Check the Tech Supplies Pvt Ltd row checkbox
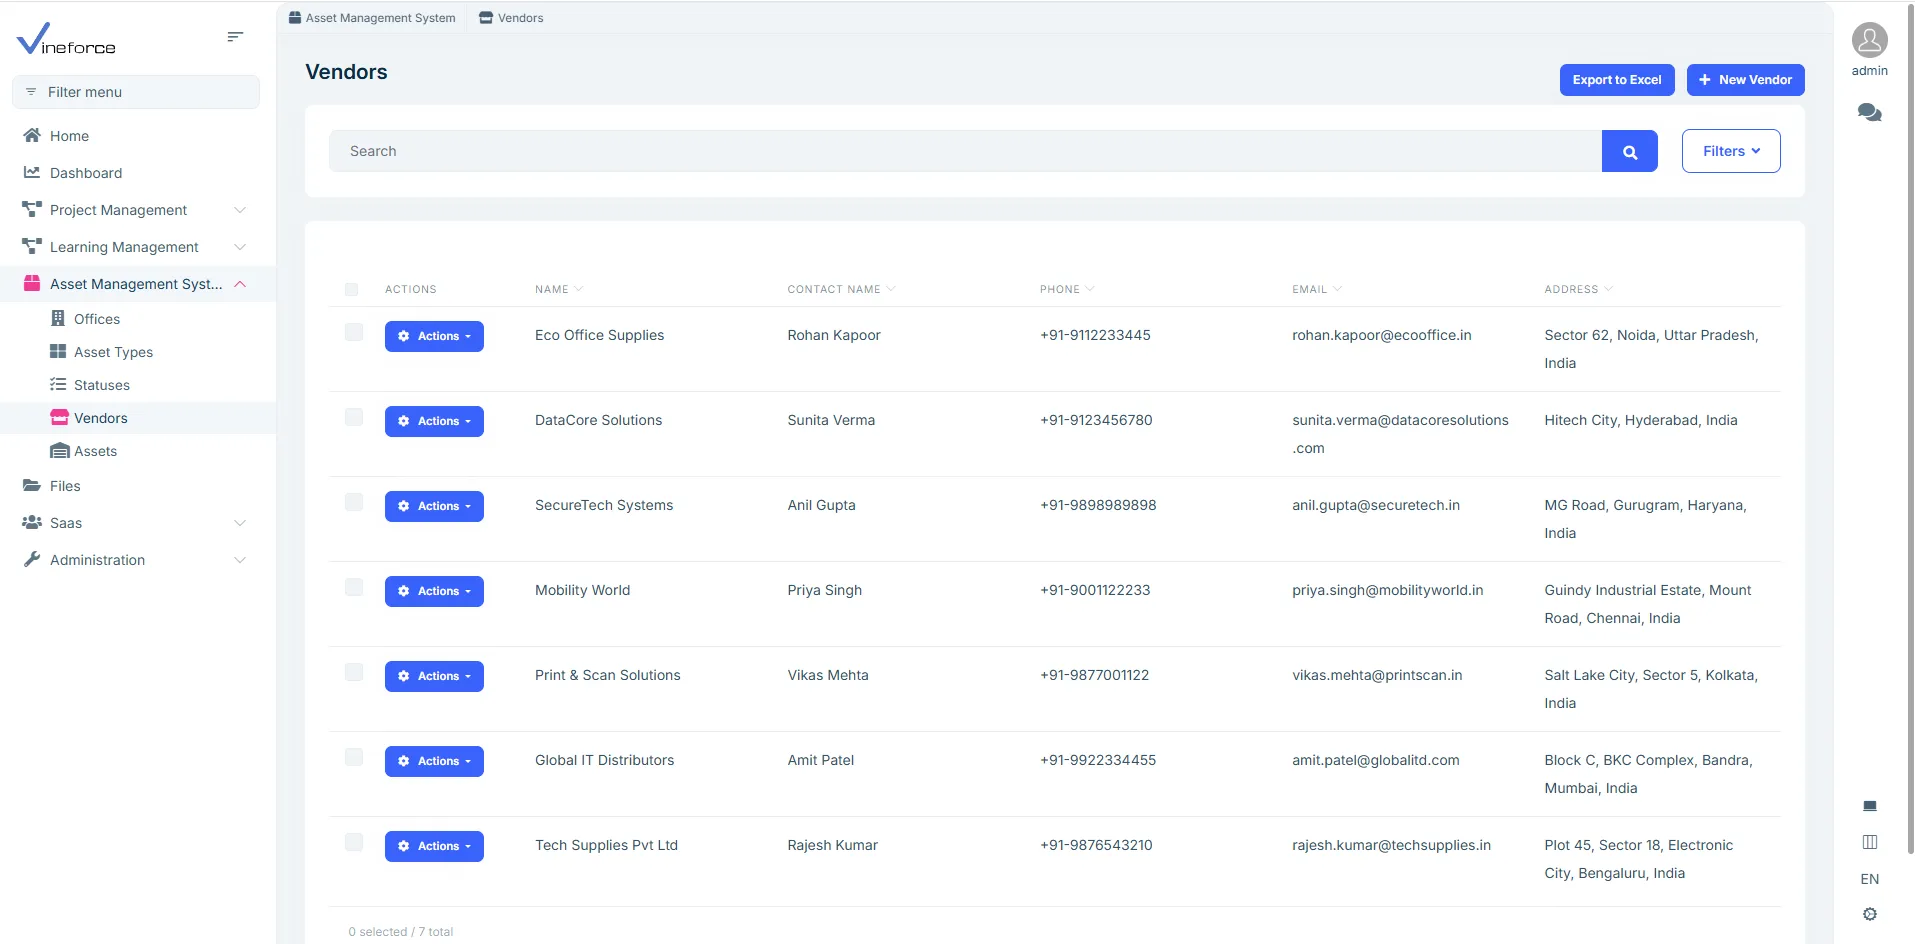1915x944 pixels. [x=354, y=842]
